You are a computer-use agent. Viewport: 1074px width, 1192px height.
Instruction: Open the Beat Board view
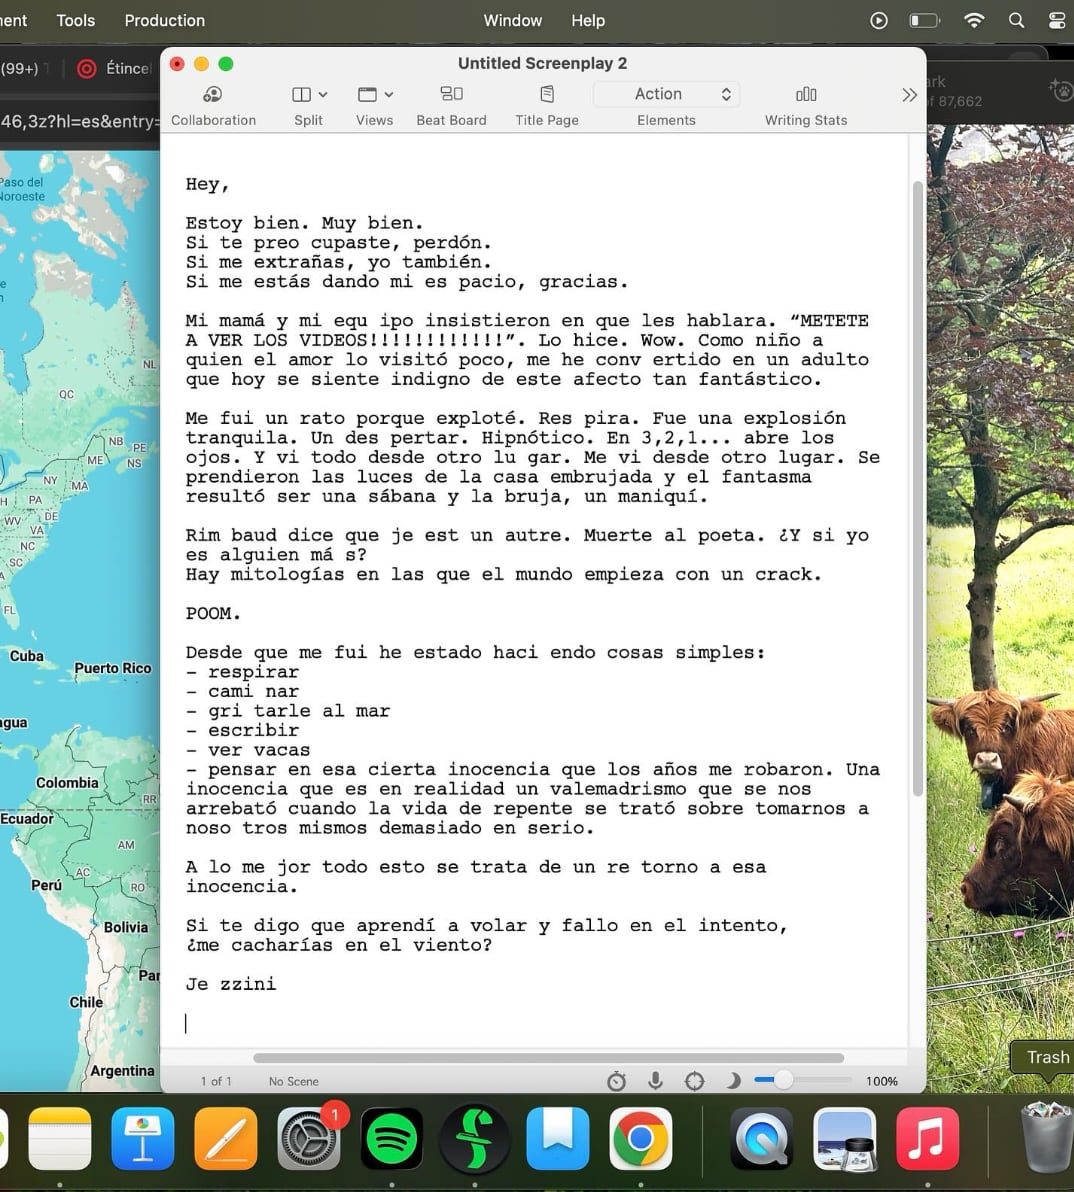(451, 104)
